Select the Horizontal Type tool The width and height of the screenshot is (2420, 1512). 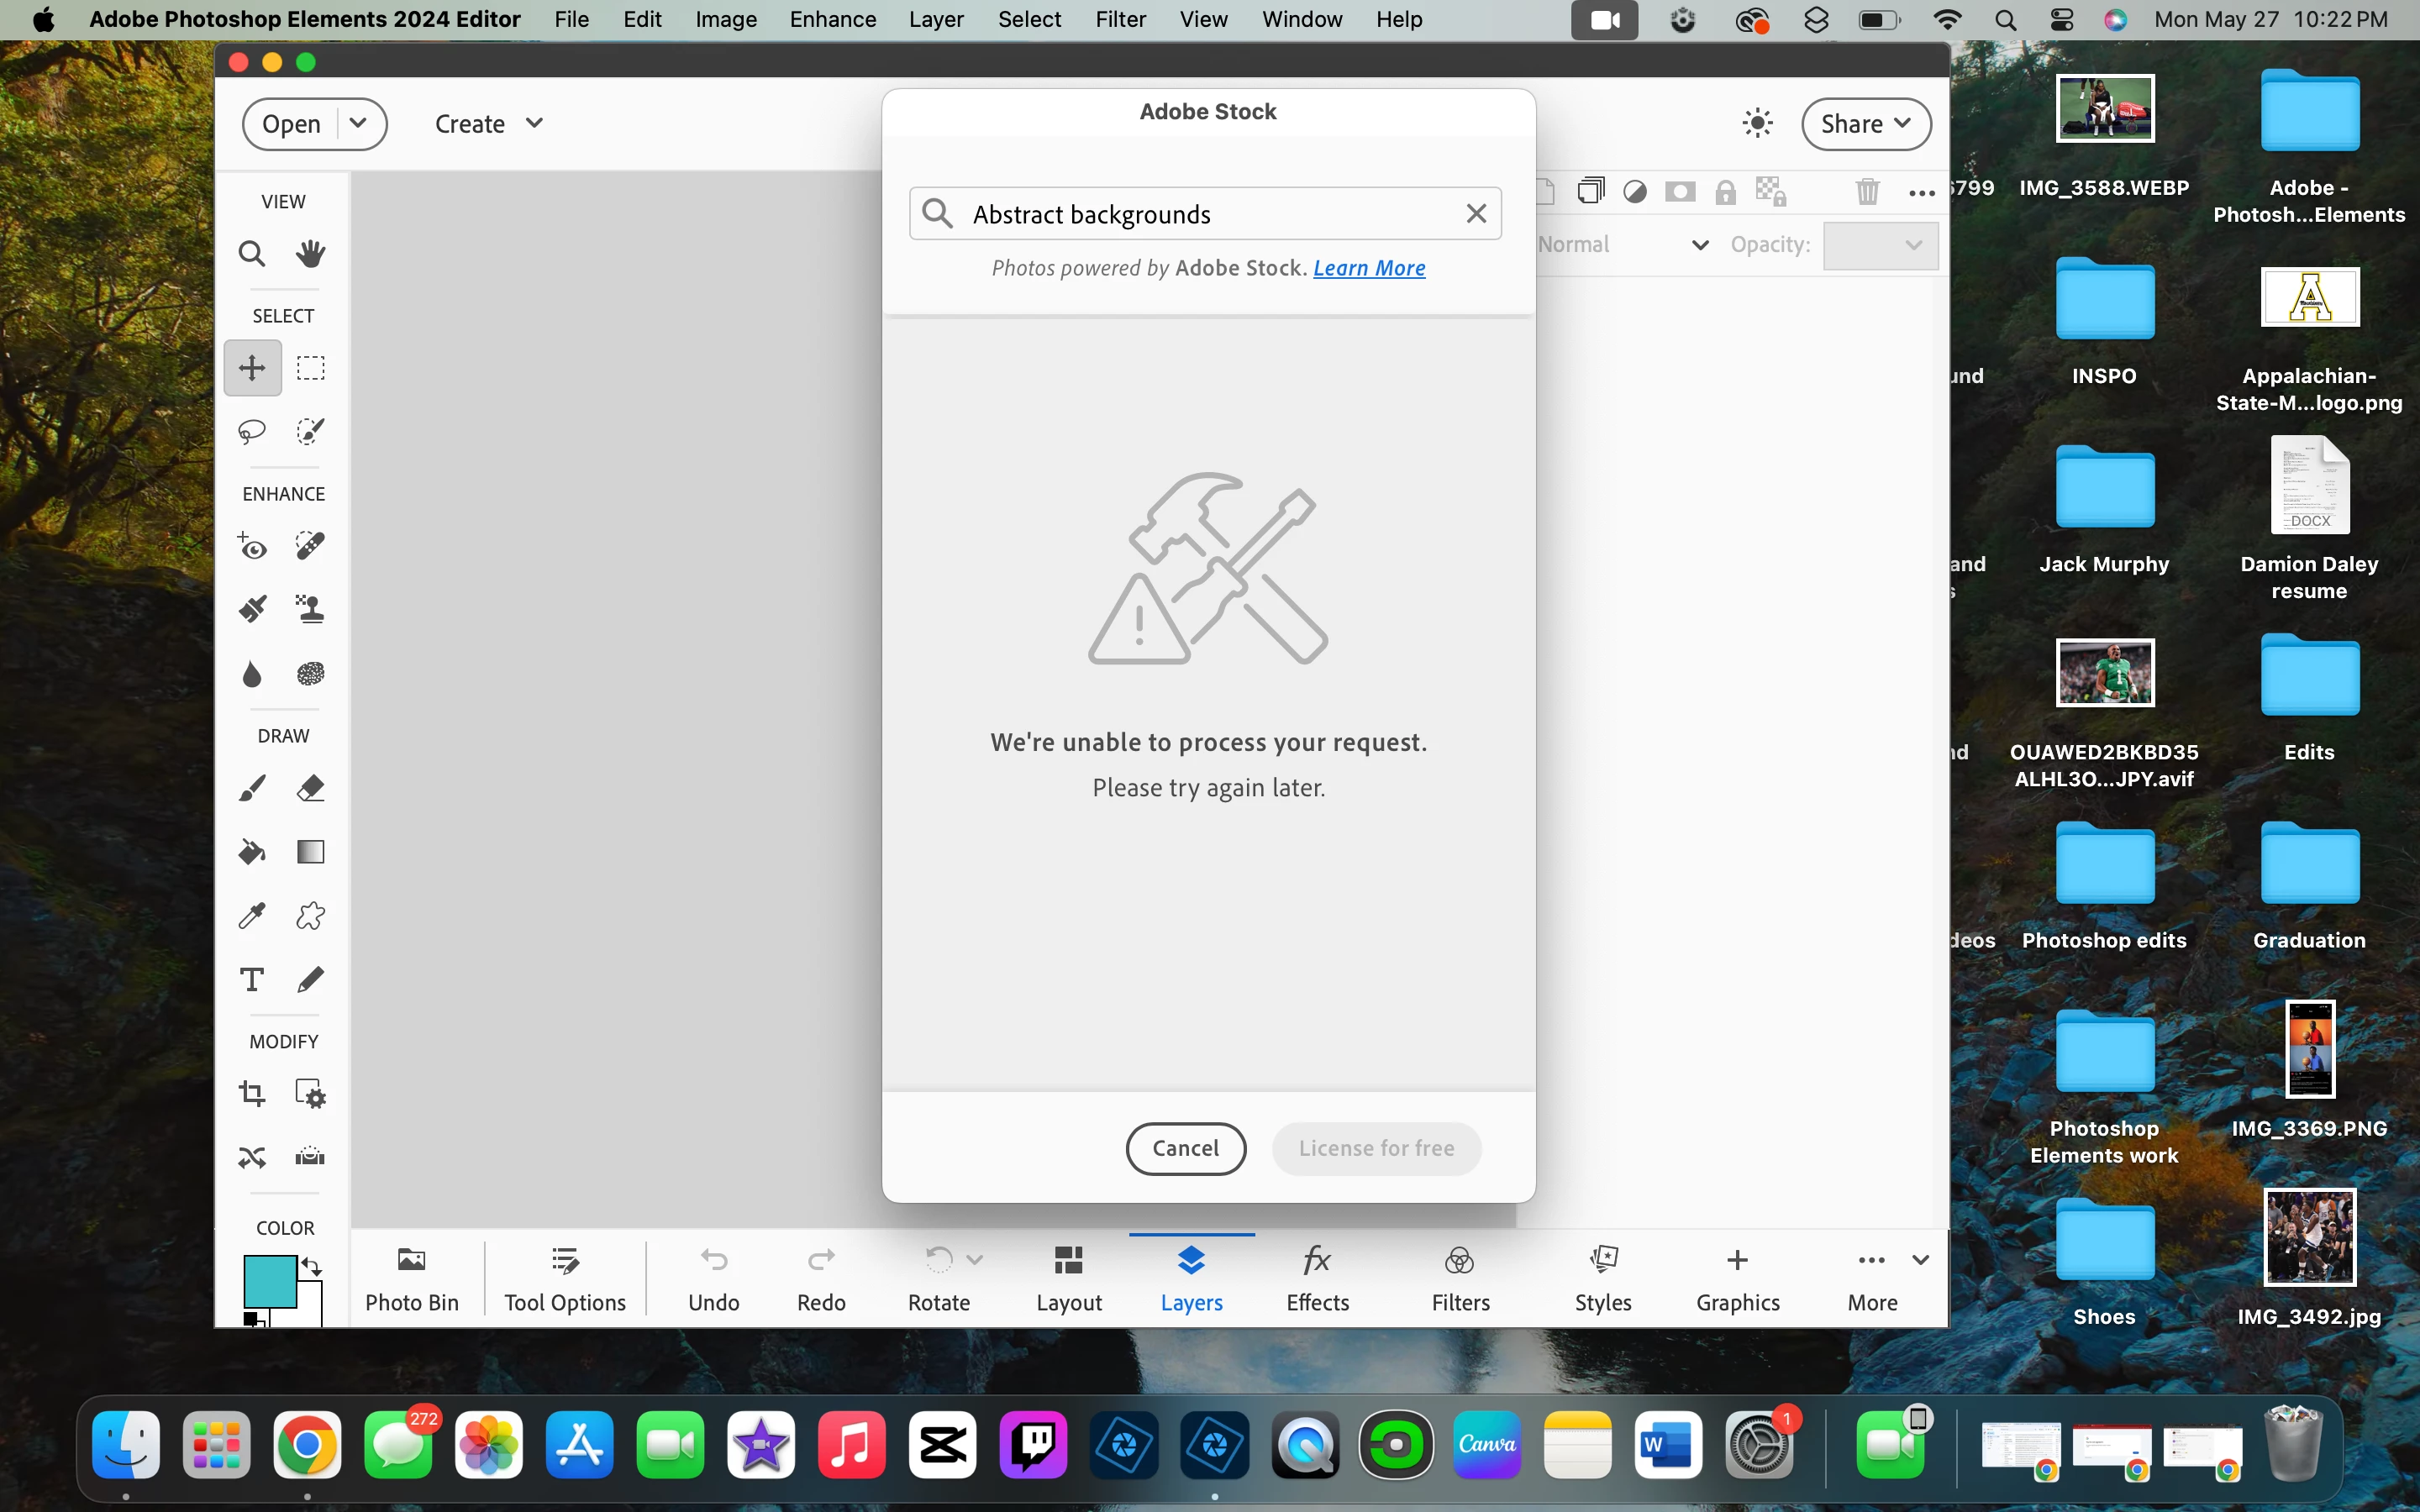251,979
